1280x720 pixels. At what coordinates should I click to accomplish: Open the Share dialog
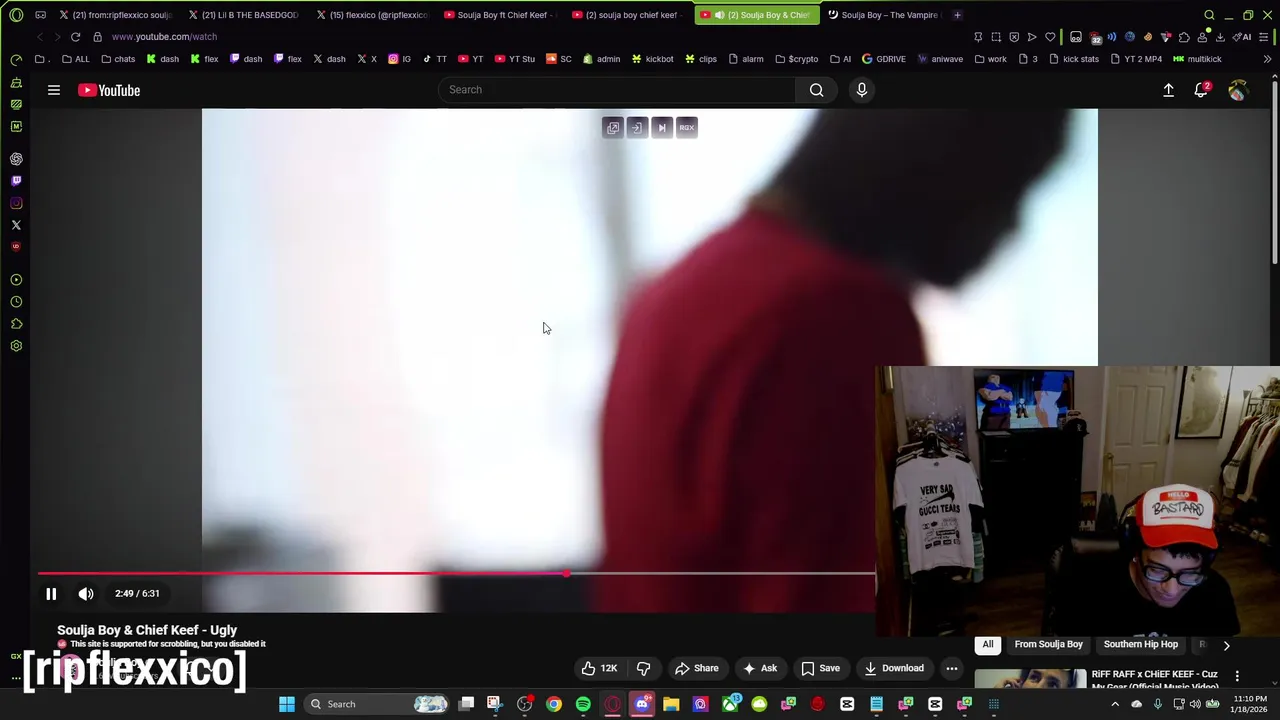pyautogui.click(x=696, y=668)
